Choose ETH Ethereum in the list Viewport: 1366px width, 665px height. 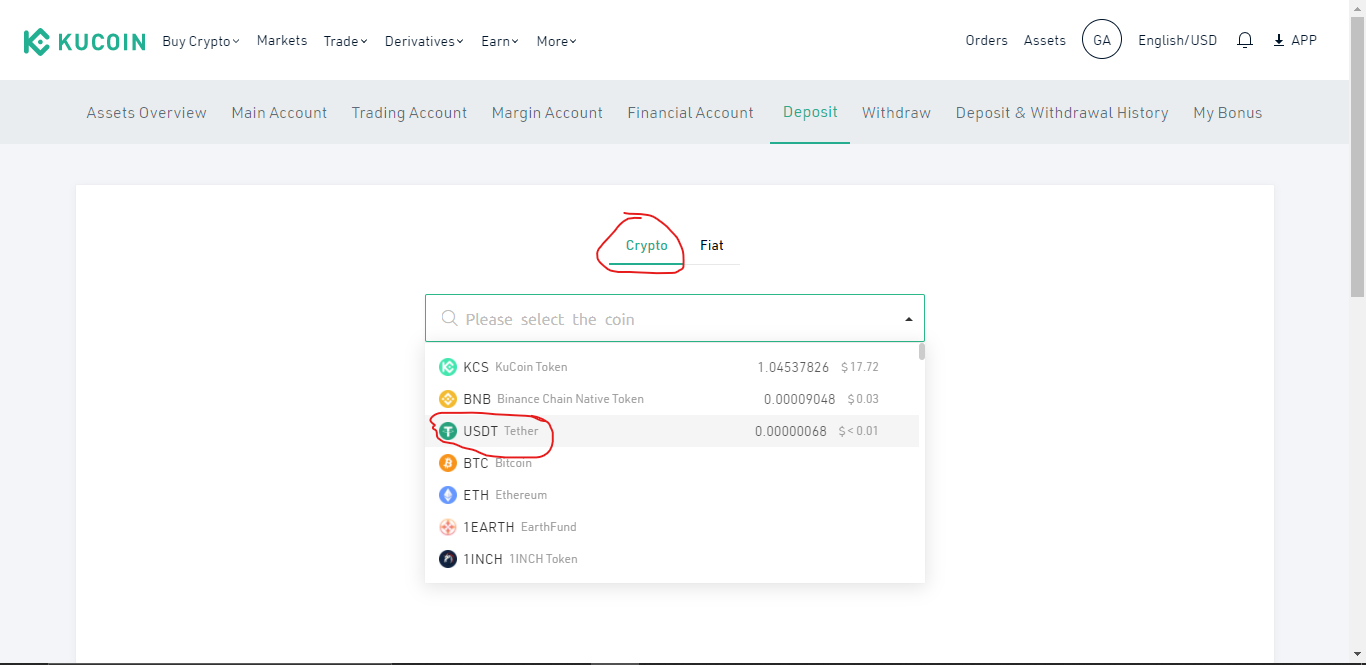pos(672,495)
